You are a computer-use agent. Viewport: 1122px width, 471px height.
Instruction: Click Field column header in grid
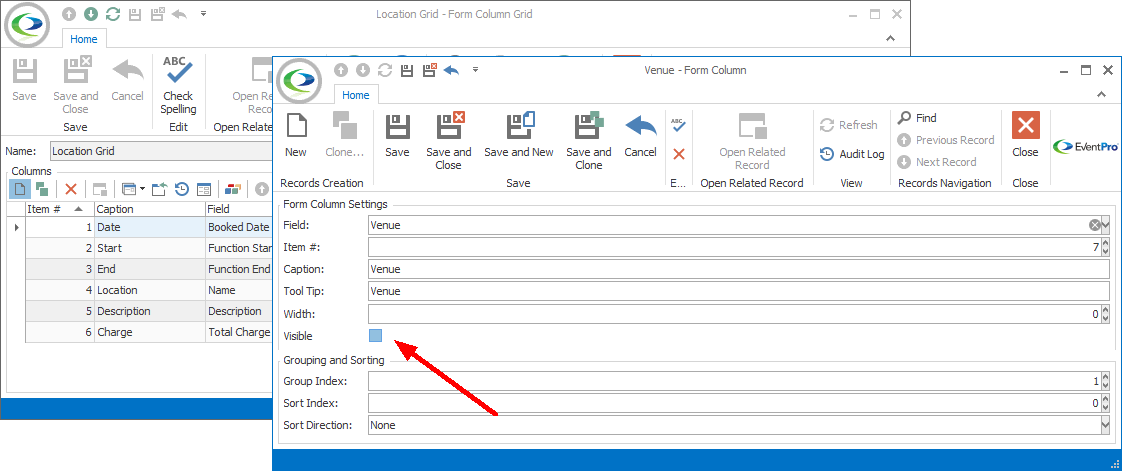tap(239, 209)
